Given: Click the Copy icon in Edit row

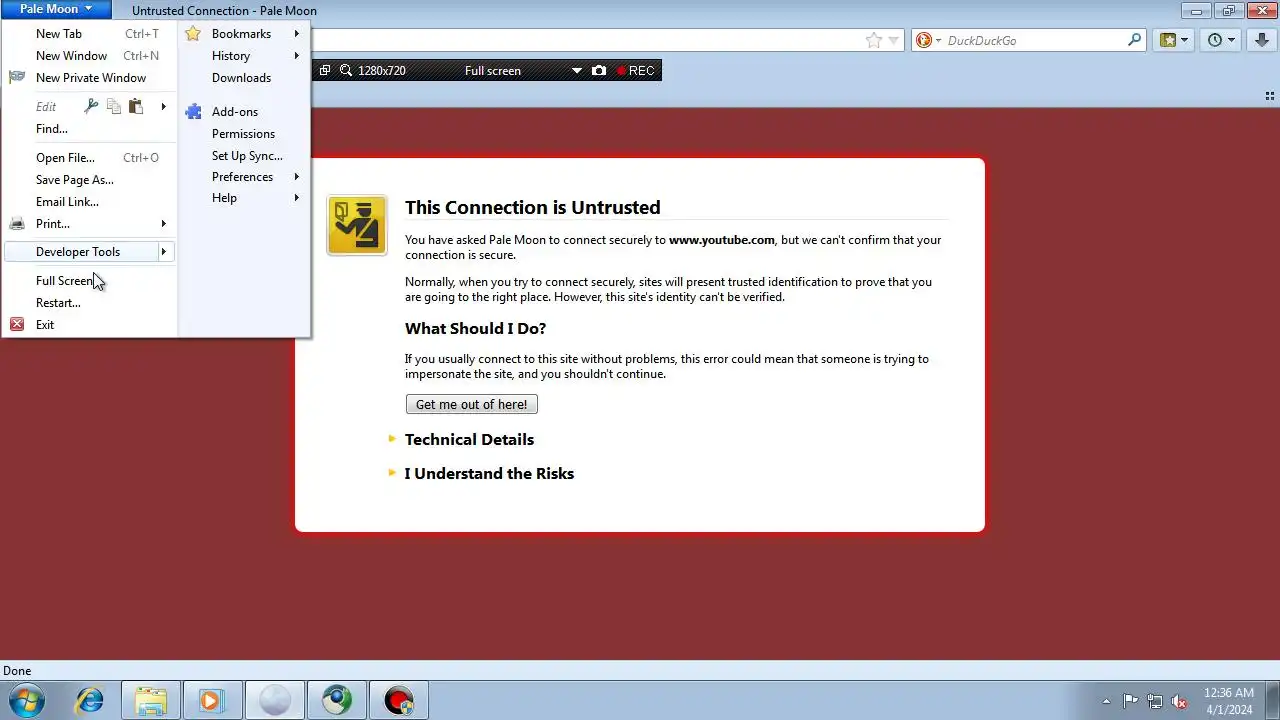Looking at the screenshot, I should [x=114, y=106].
